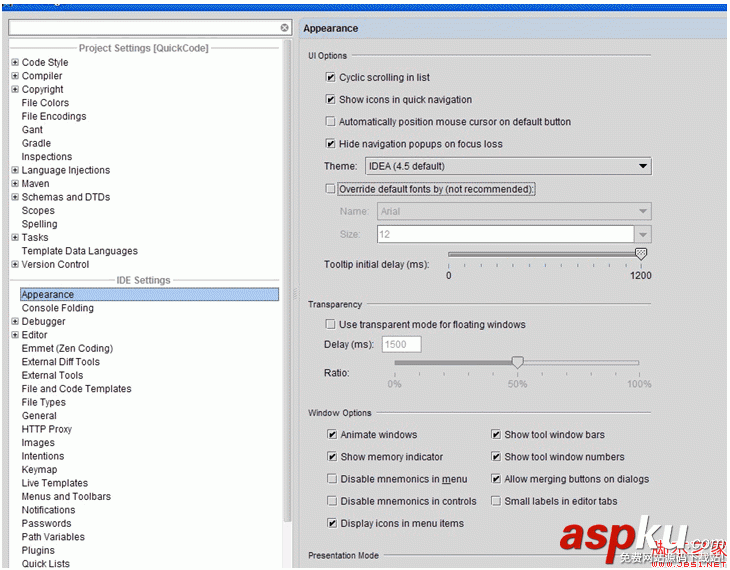Open HTTP Proxy settings
The width and height of the screenshot is (730, 570).
click(x=47, y=429)
